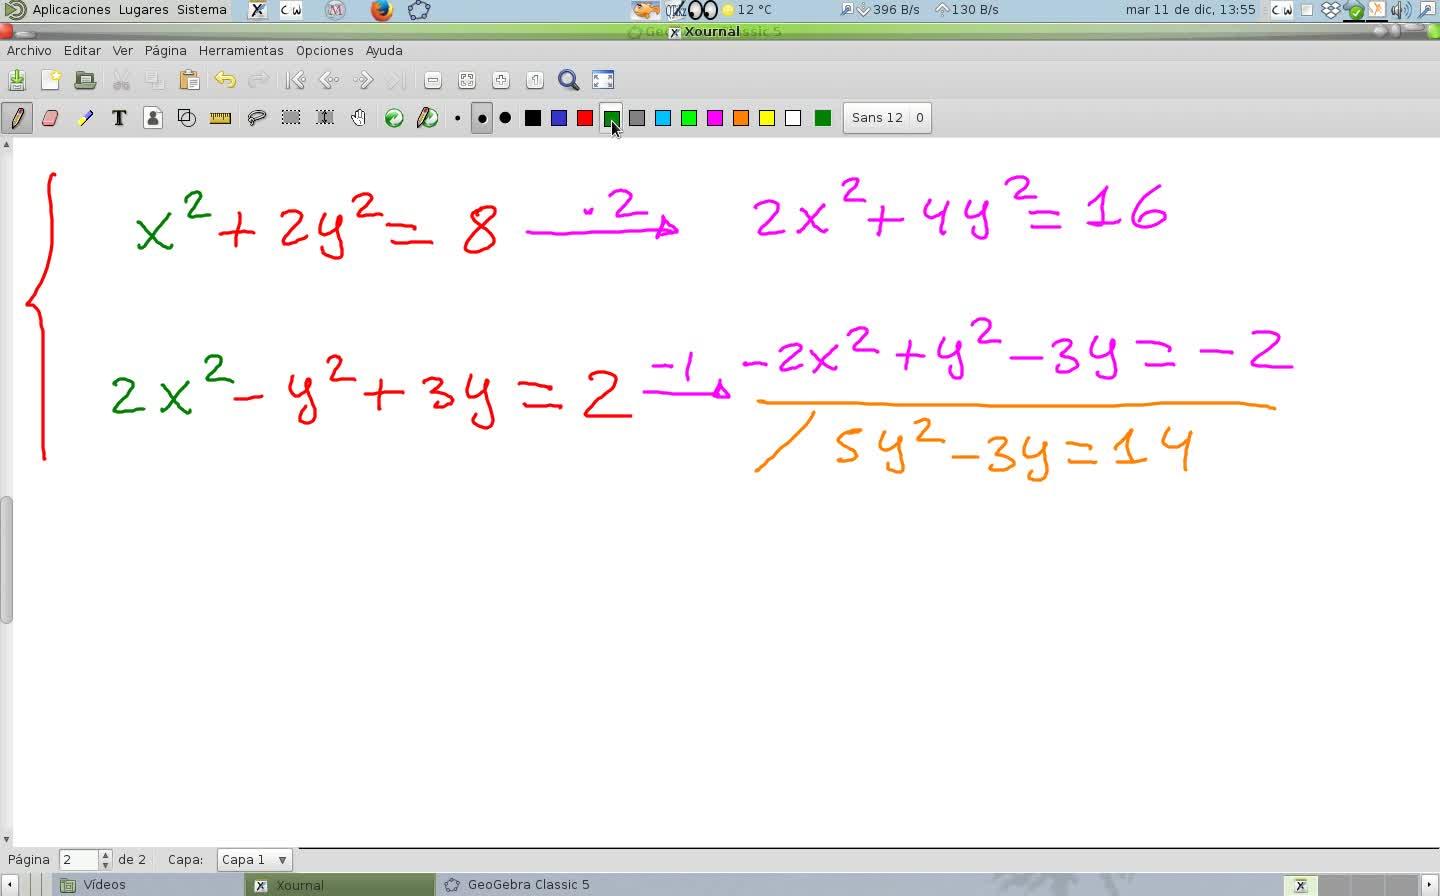Go to the first page

295,80
